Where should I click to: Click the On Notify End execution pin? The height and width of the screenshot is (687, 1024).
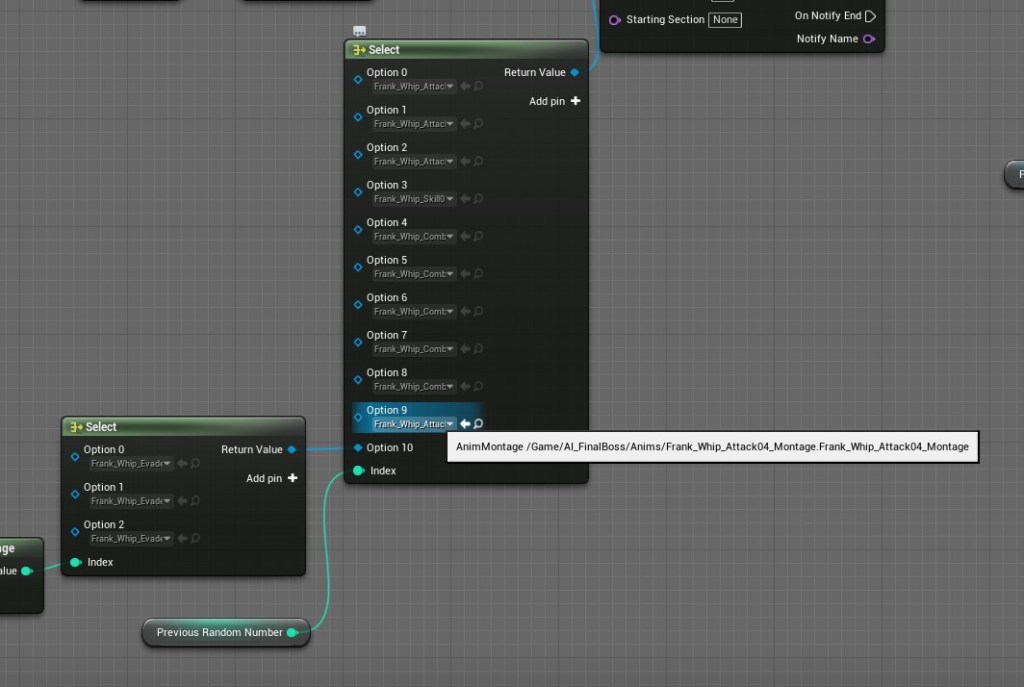point(870,16)
